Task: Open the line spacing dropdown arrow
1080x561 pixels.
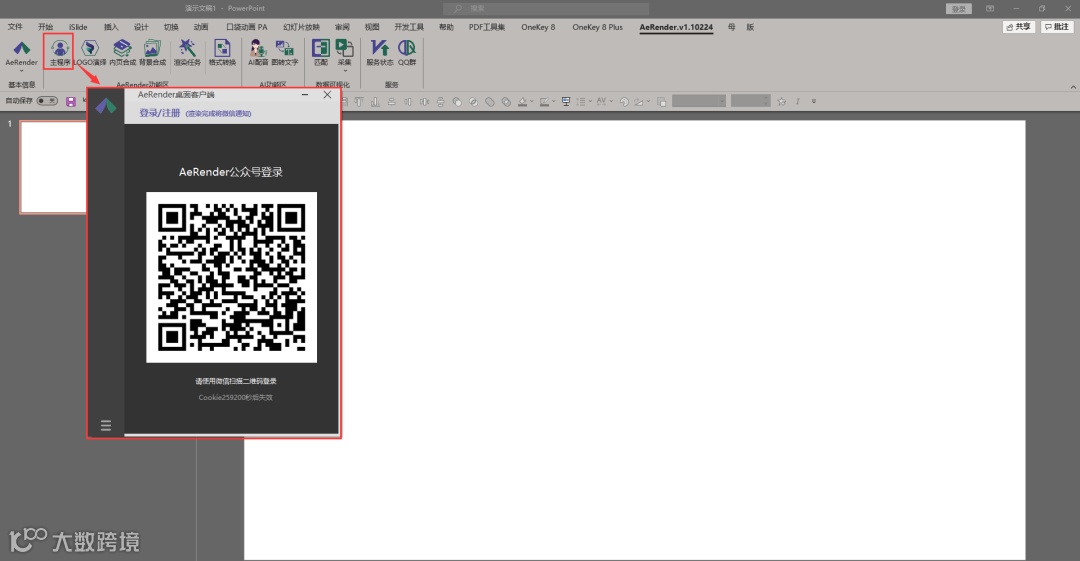Action: tap(590, 101)
